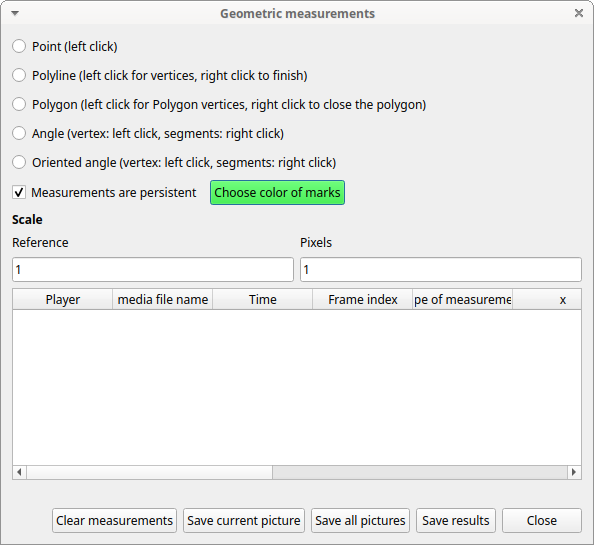Sort by the Time column header
594x545 pixels.
[x=263, y=300]
